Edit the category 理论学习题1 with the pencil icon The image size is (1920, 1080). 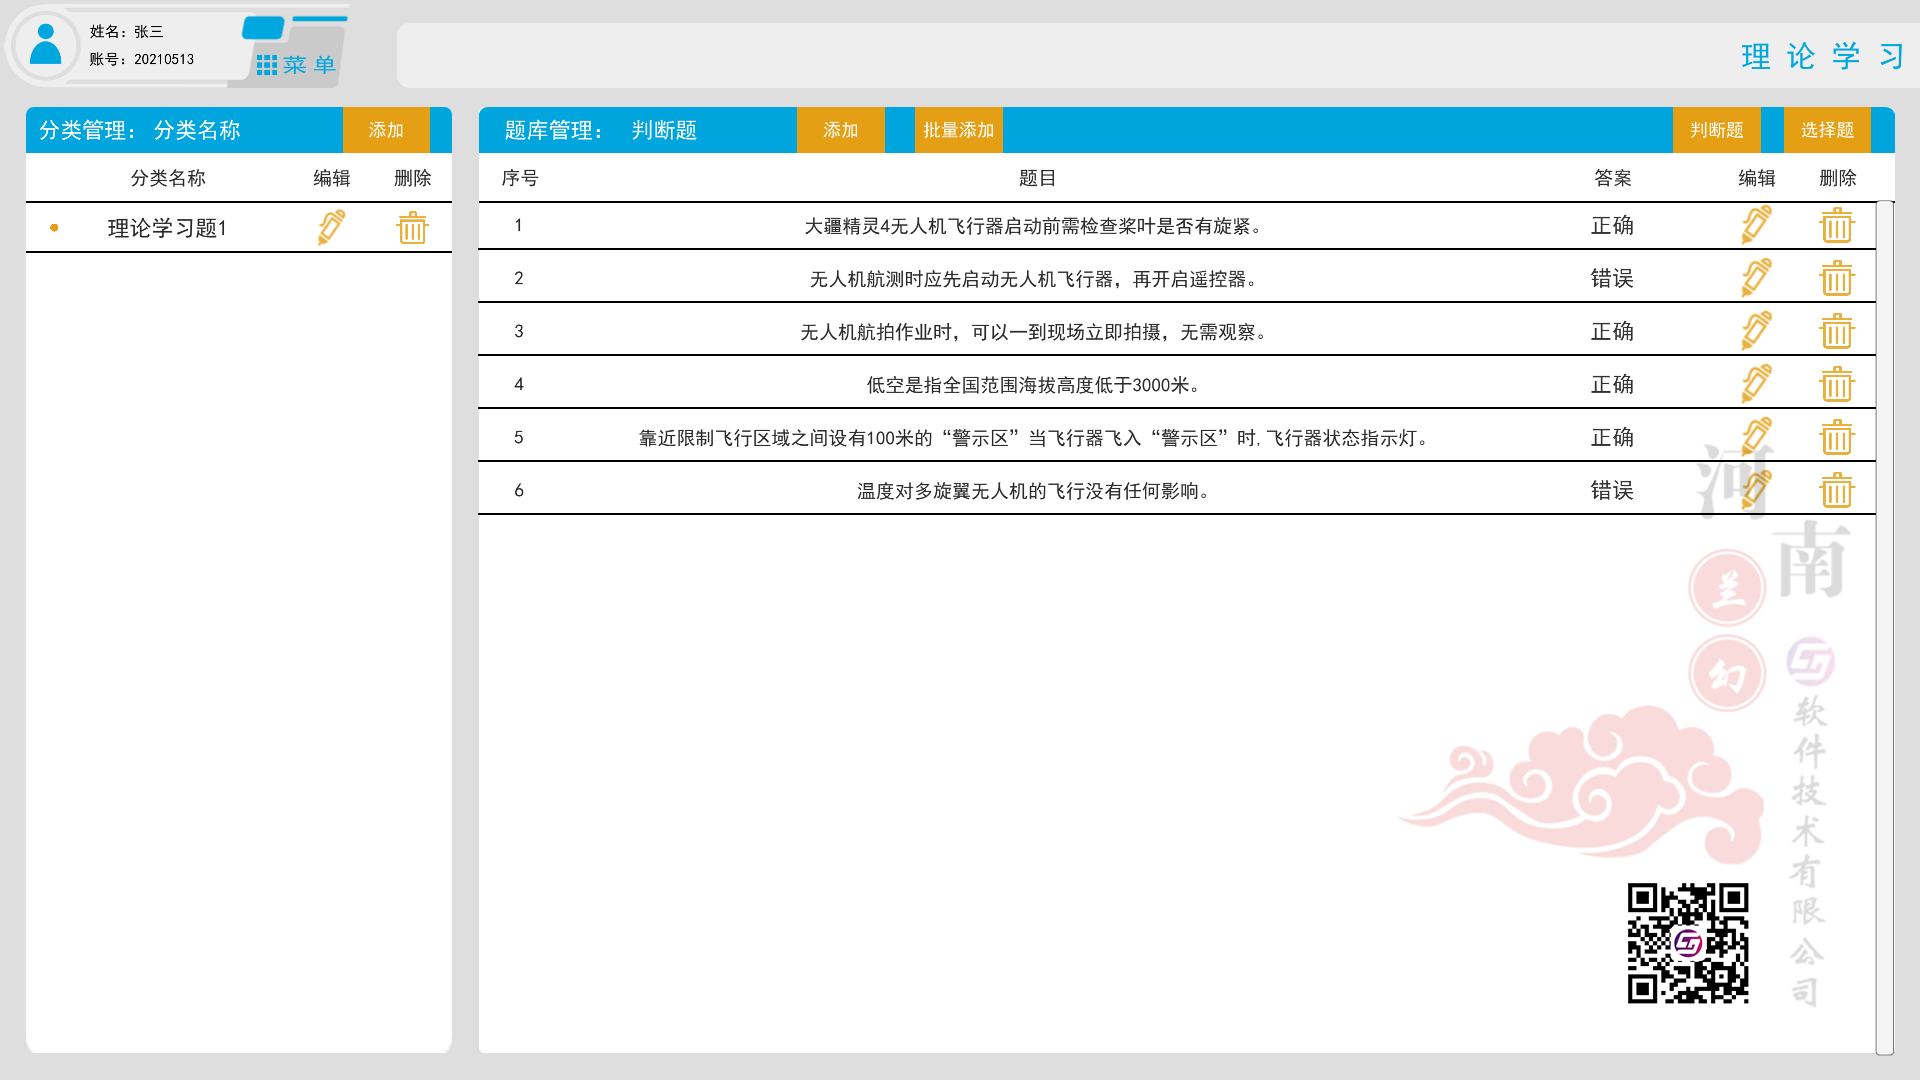point(332,227)
